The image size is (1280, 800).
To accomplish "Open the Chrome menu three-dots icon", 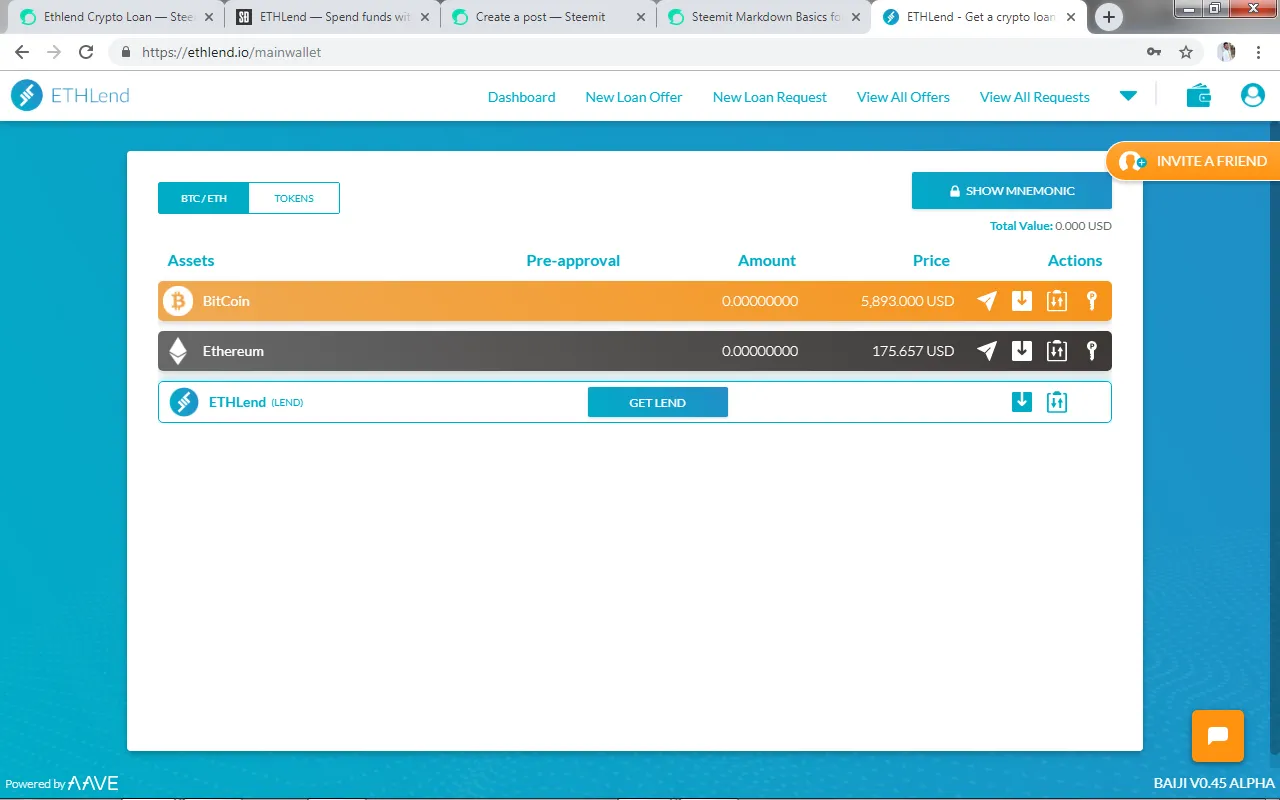I will click(1258, 52).
